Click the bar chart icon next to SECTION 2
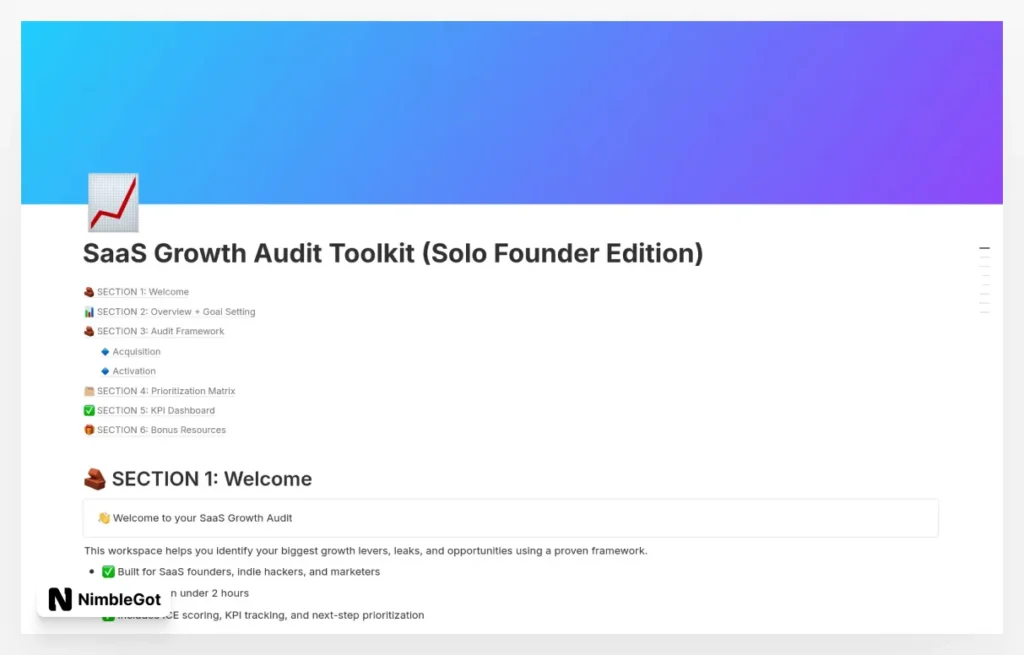 [x=89, y=312]
